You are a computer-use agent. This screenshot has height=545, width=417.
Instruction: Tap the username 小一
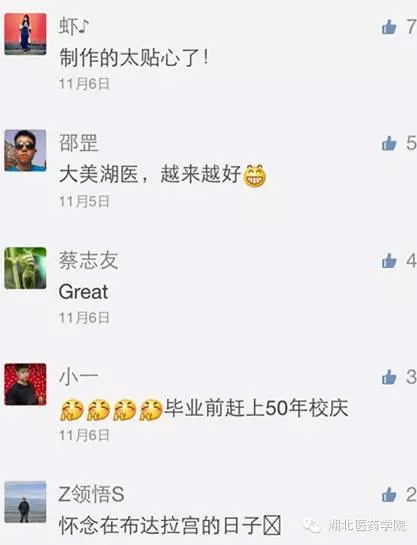(x=79, y=377)
